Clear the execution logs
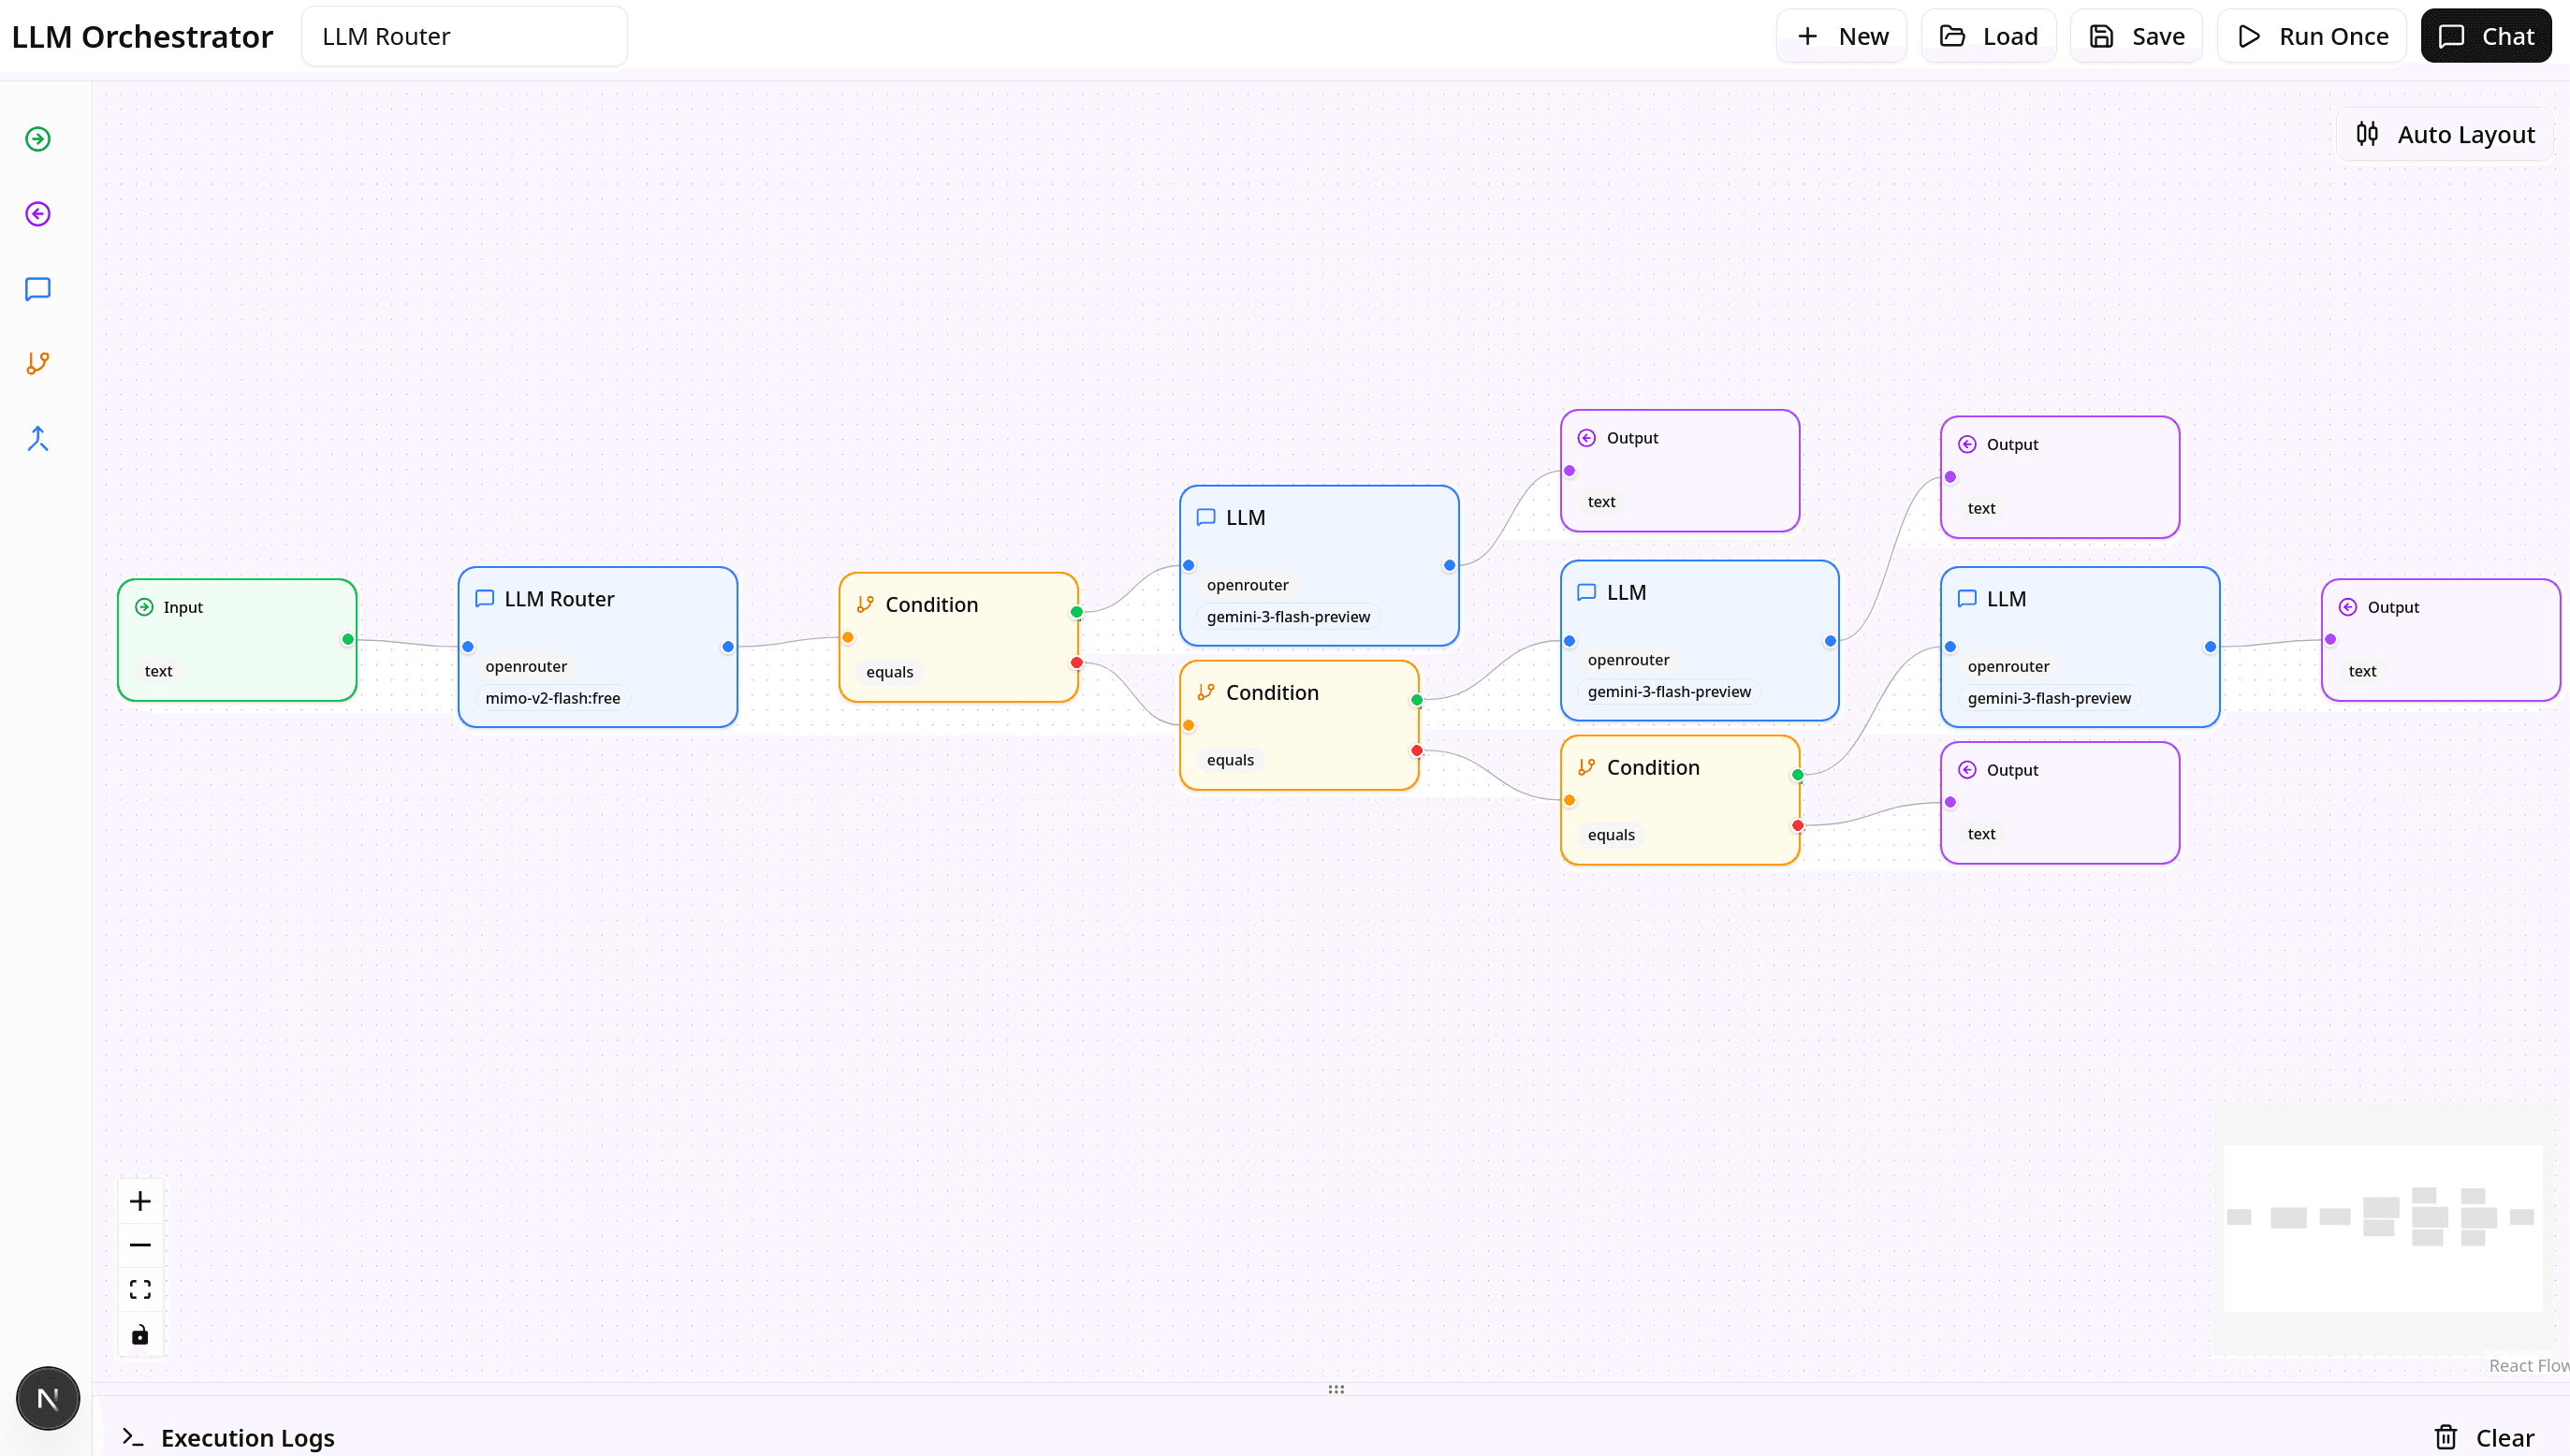This screenshot has width=2570, height=1456. point(2484,1437)
